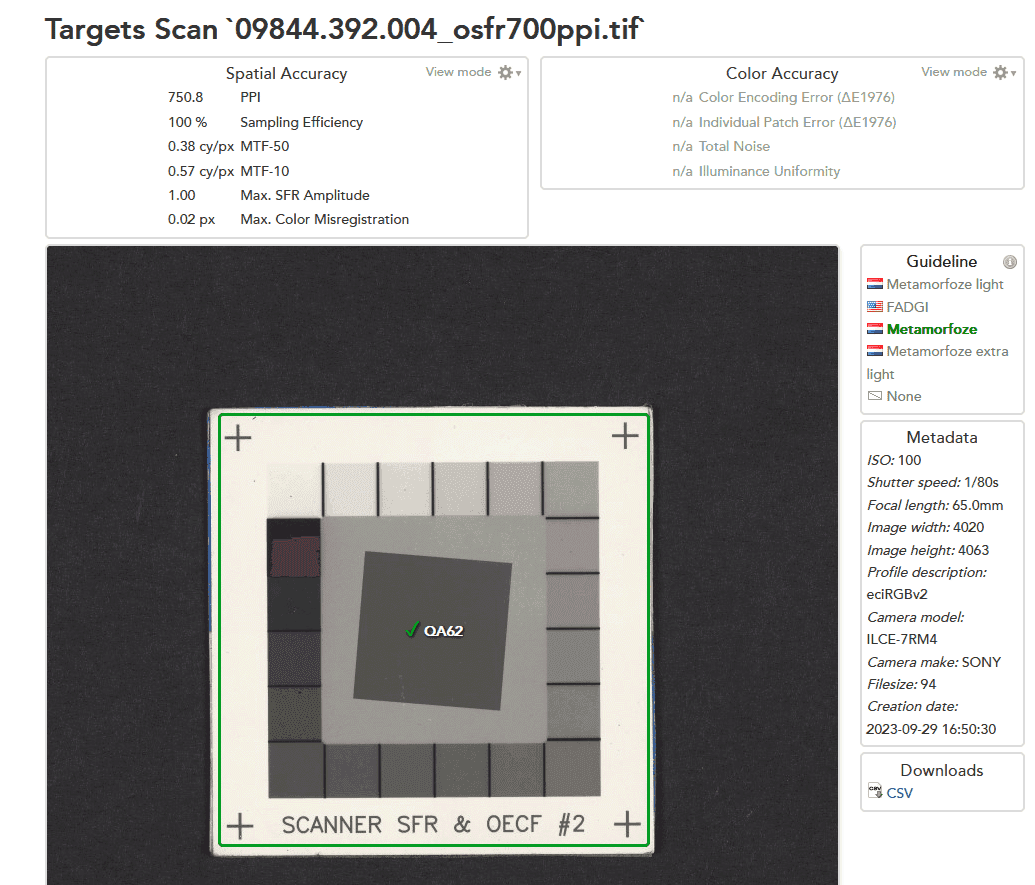Click the None guideline empty icon
Screen dimensions: 1035x885
[x=875, y=396]
